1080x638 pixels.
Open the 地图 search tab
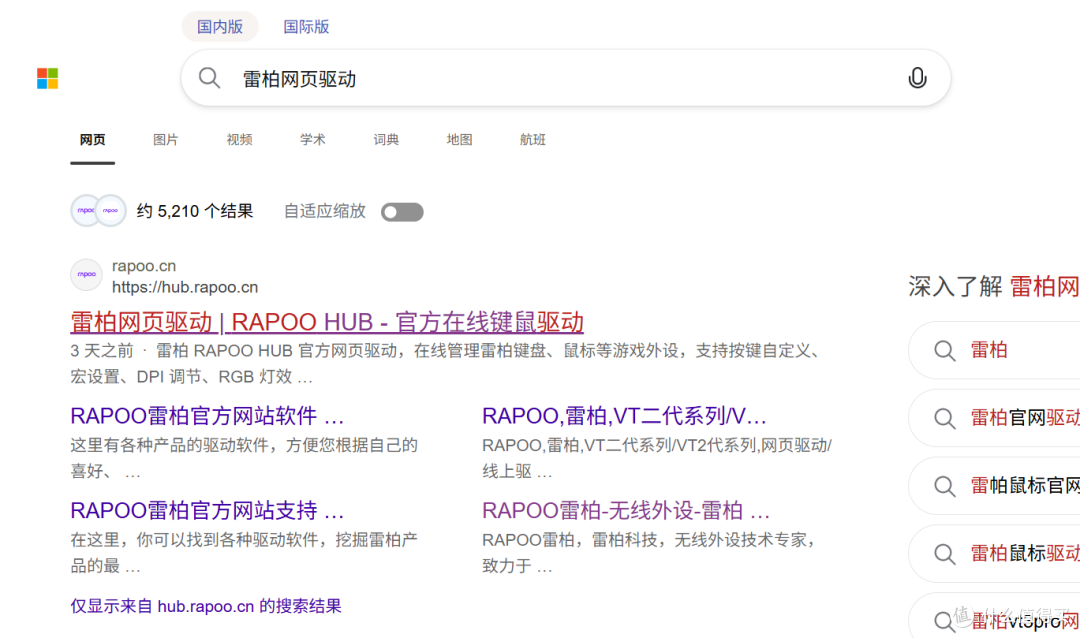[x=459, y=140]
